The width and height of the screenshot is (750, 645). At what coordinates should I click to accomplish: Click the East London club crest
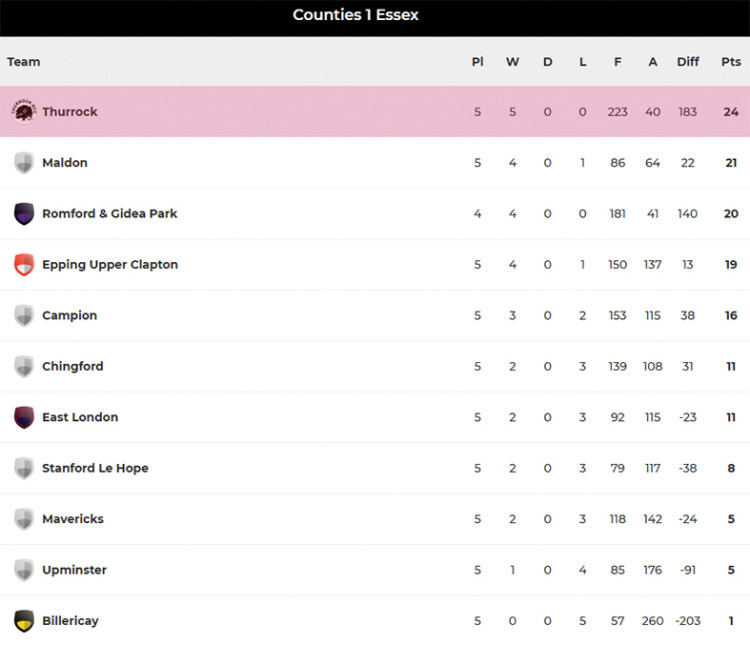point(24,417)
